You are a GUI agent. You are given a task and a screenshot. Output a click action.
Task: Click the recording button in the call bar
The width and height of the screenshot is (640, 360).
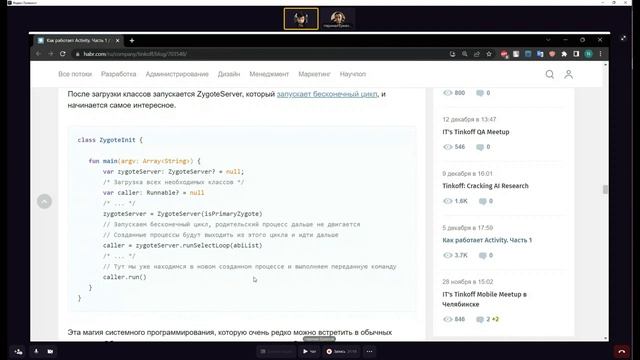pyautogui.click(x=342, y=351)
